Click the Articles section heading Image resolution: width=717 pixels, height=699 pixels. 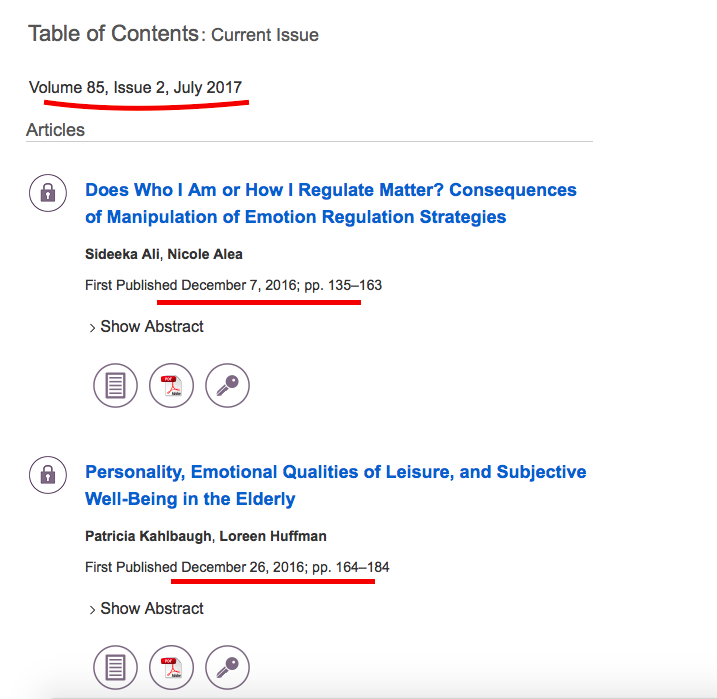coord(56,130)
